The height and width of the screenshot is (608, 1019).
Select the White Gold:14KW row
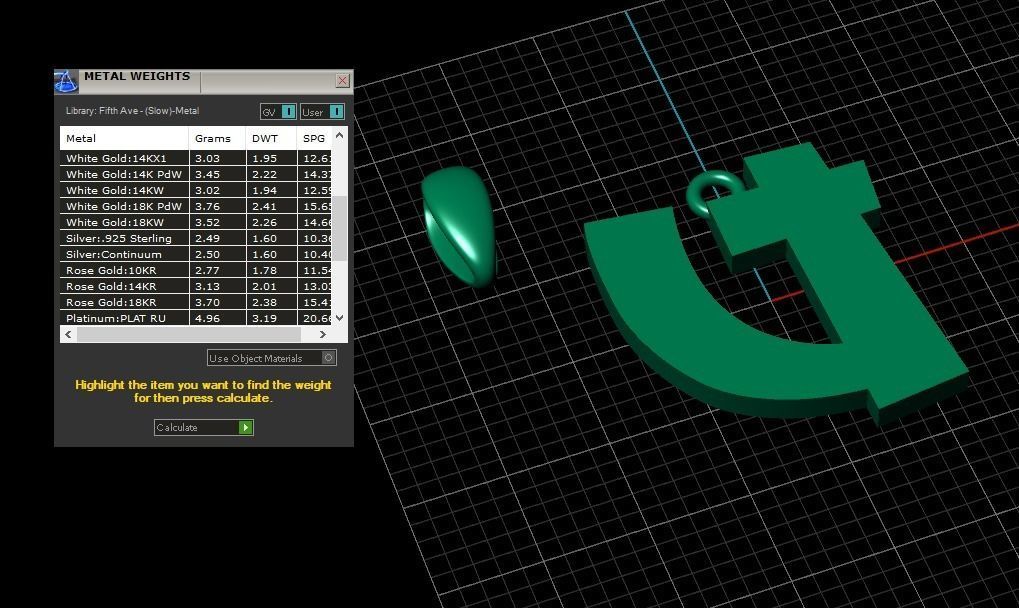pyautogui.click(x=196, y=190)
